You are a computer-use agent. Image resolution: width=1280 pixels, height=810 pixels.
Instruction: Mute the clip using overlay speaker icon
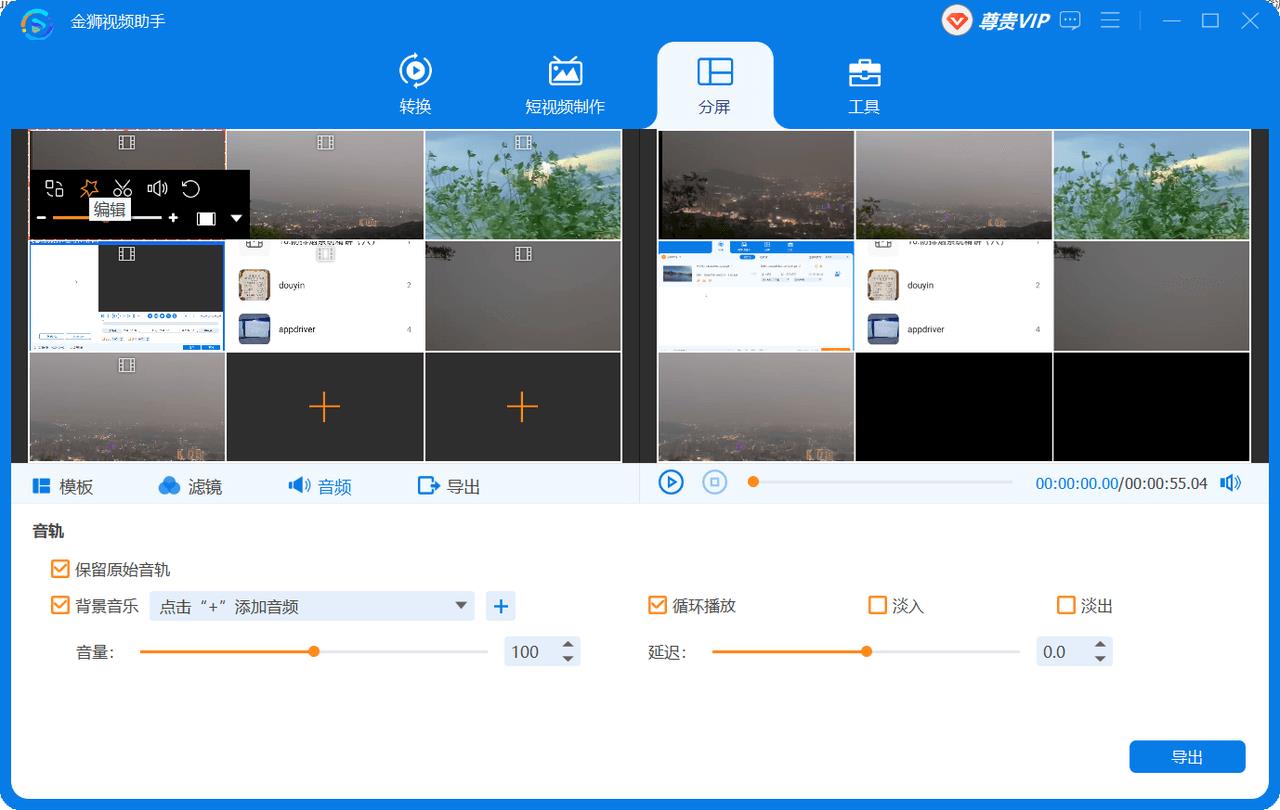tap(157, 188)
